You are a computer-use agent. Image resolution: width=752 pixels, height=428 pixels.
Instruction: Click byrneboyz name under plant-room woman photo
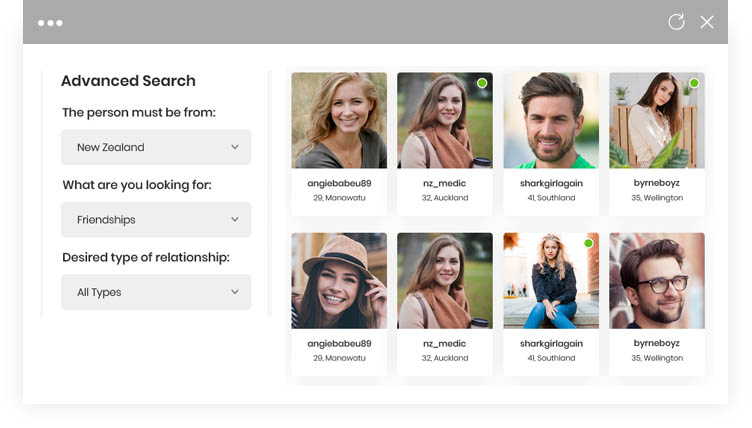[657, 183]
